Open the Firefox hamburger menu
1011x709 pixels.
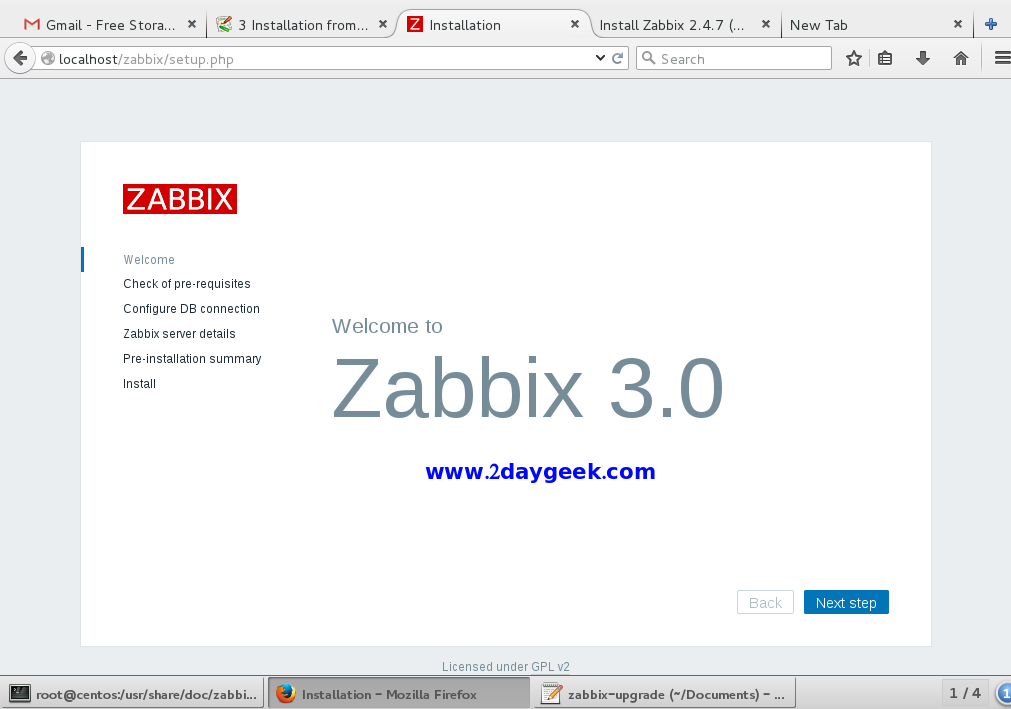[x=1002, y=59]
